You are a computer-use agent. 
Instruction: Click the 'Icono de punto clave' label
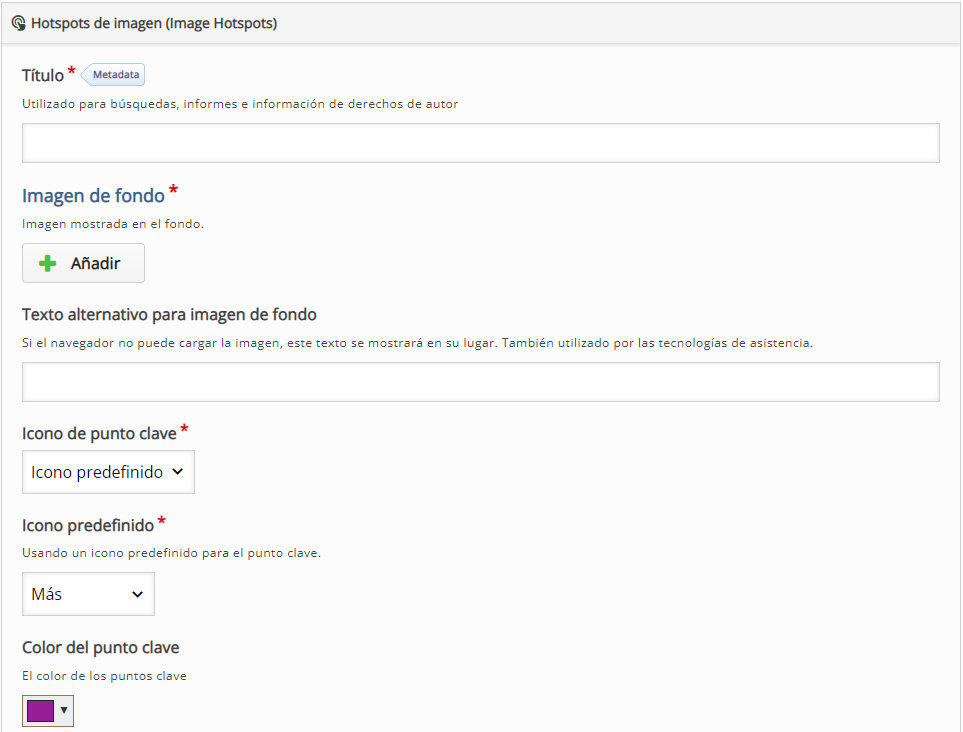click(99, 434)
